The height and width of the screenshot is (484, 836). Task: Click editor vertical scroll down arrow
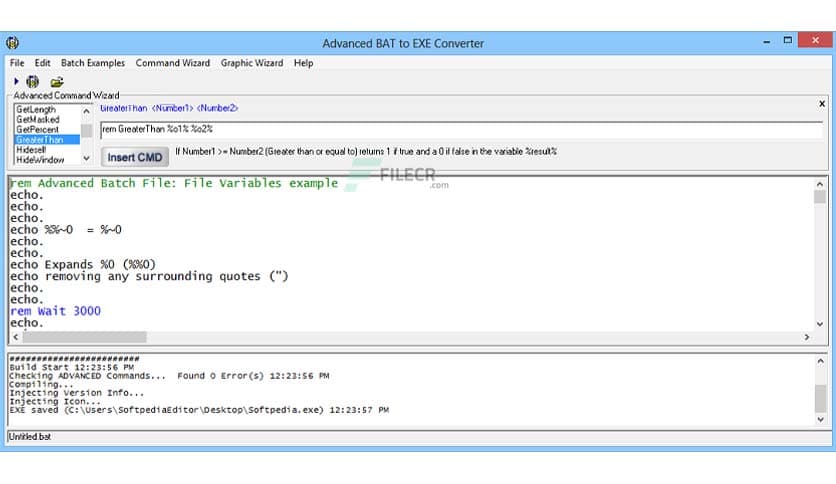819,324
